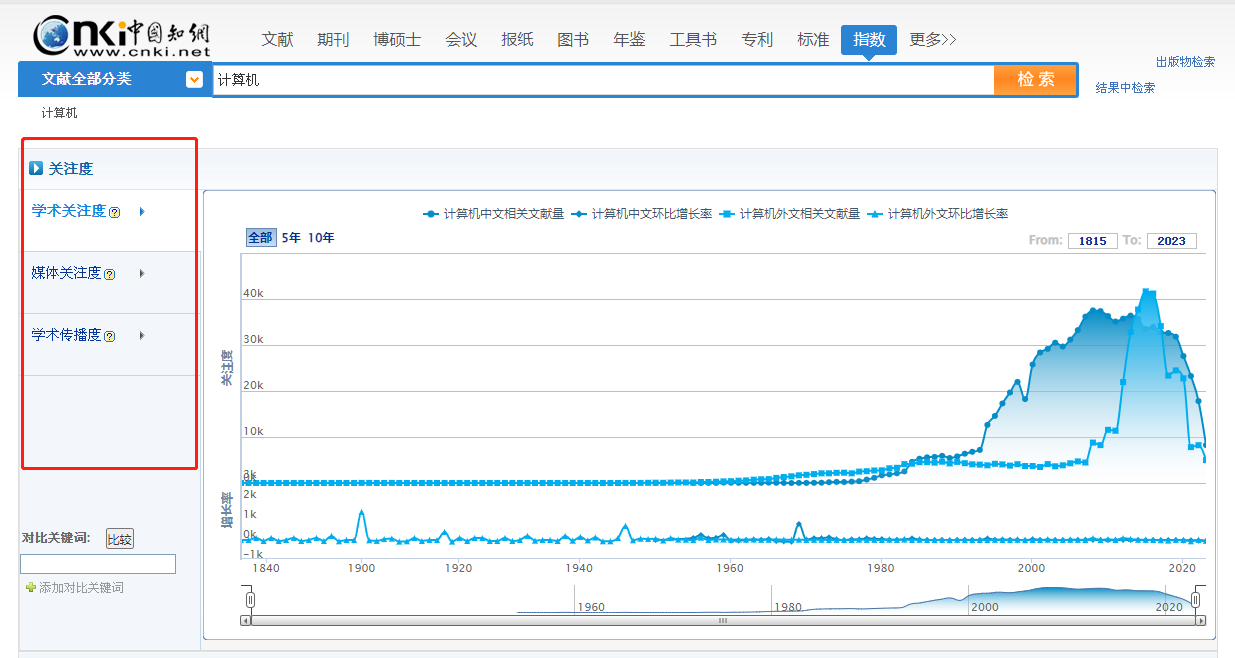
Task: Switch to the 工具书 tab
Action: (693, 40)
